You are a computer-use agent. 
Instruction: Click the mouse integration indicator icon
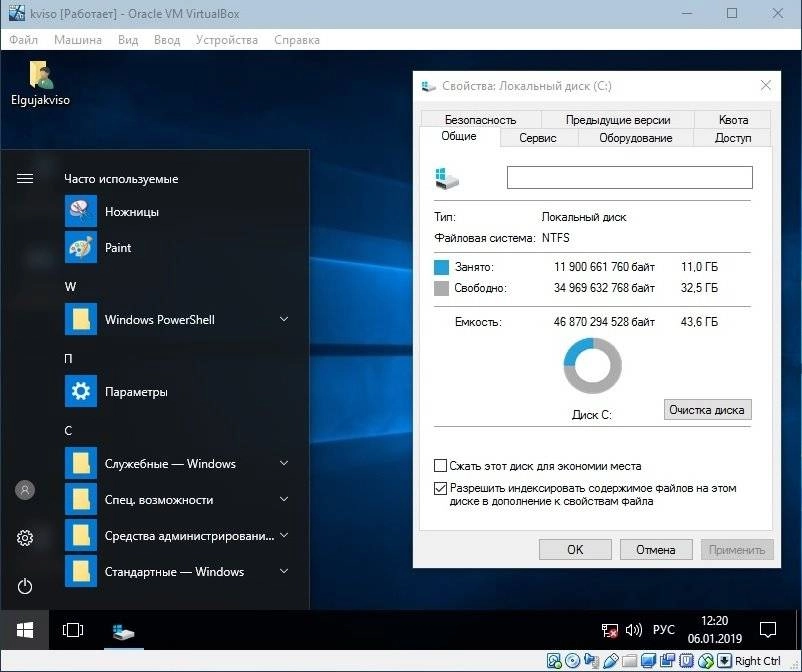click(x=706, y=661)
